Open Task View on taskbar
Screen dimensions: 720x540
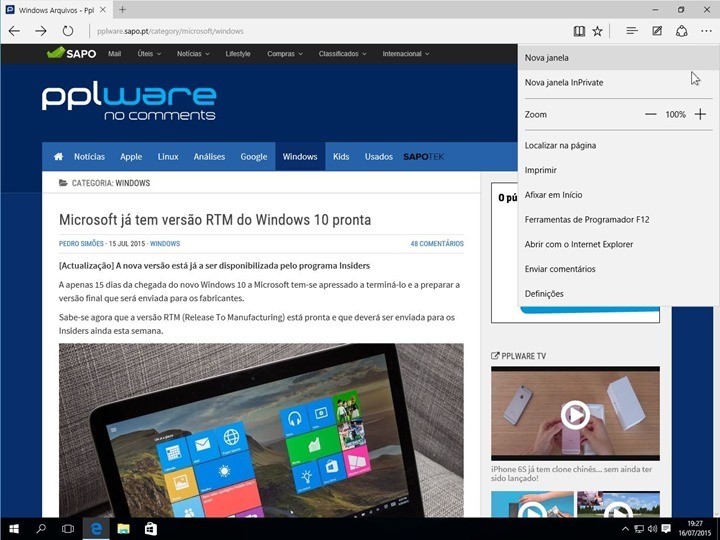(68, 529)
